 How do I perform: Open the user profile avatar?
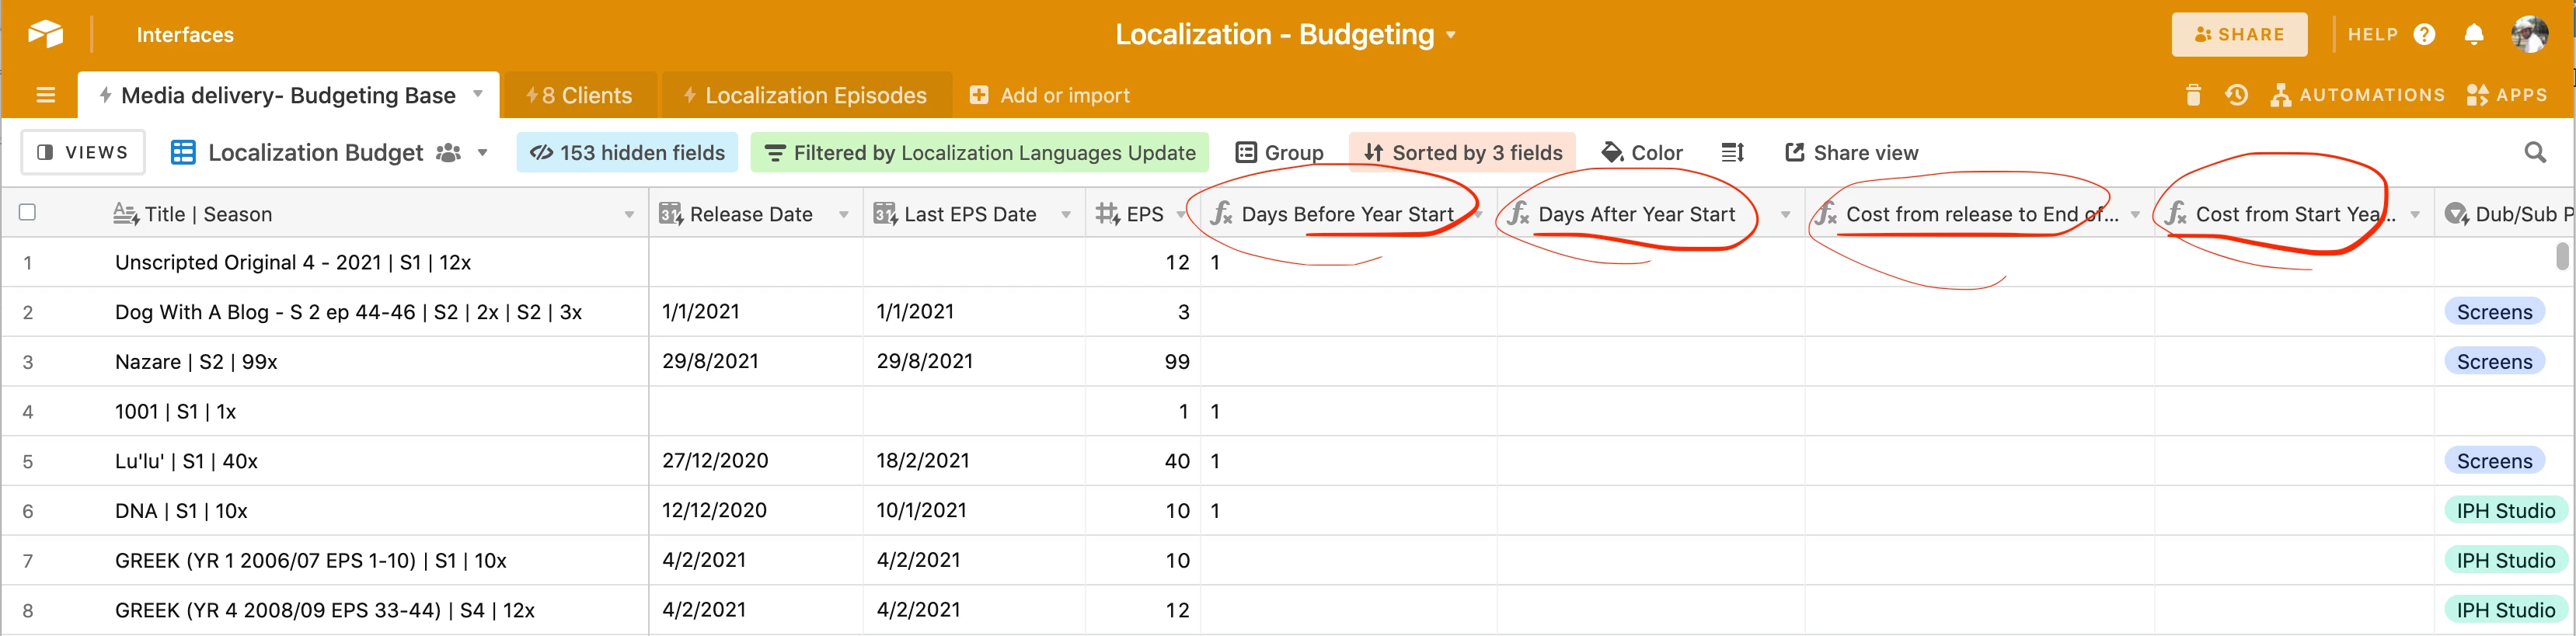pyautogui.click(x=2529, y=34)
